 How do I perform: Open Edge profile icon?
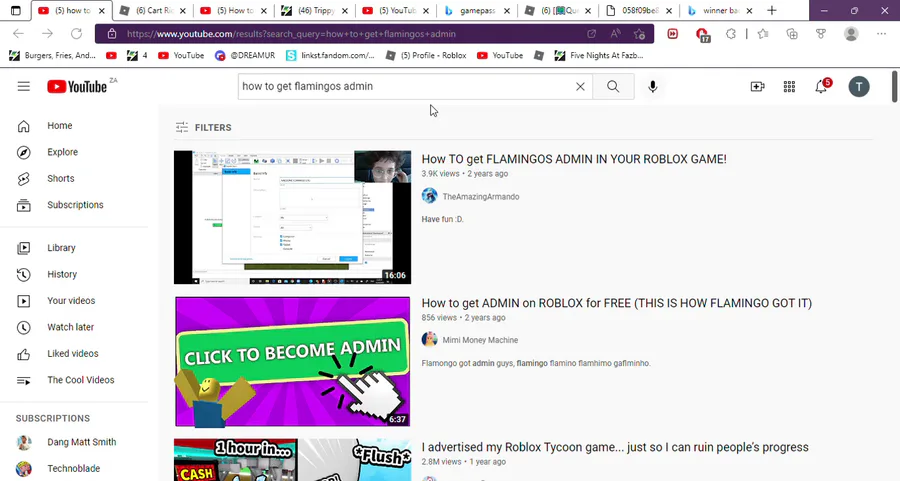coord(851,34)
